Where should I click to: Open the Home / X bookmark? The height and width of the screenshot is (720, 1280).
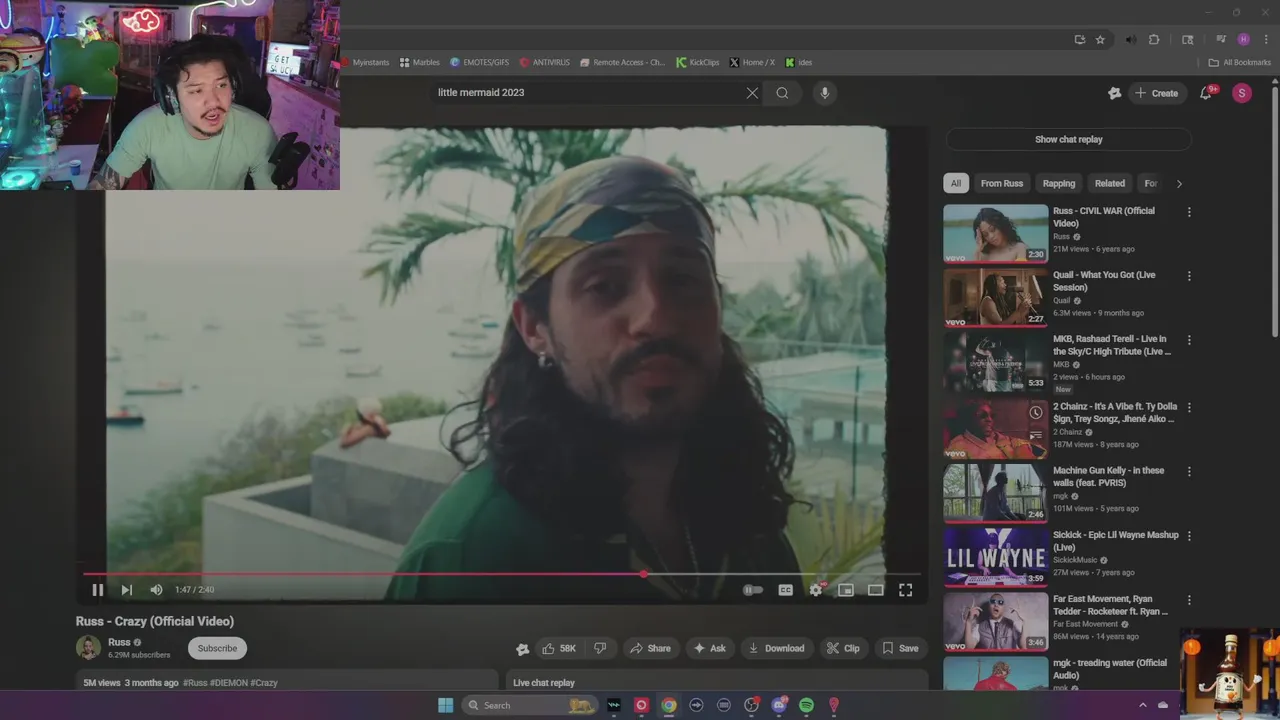pyautogui.click(x=752, y=62)
